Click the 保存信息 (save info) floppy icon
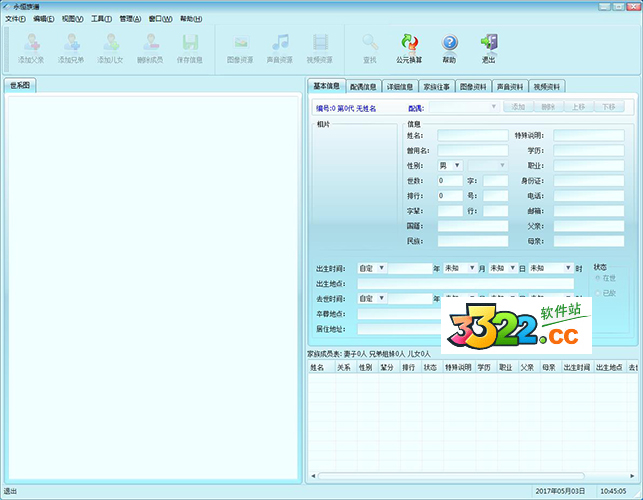643x500 pixels. pos(190,46)
